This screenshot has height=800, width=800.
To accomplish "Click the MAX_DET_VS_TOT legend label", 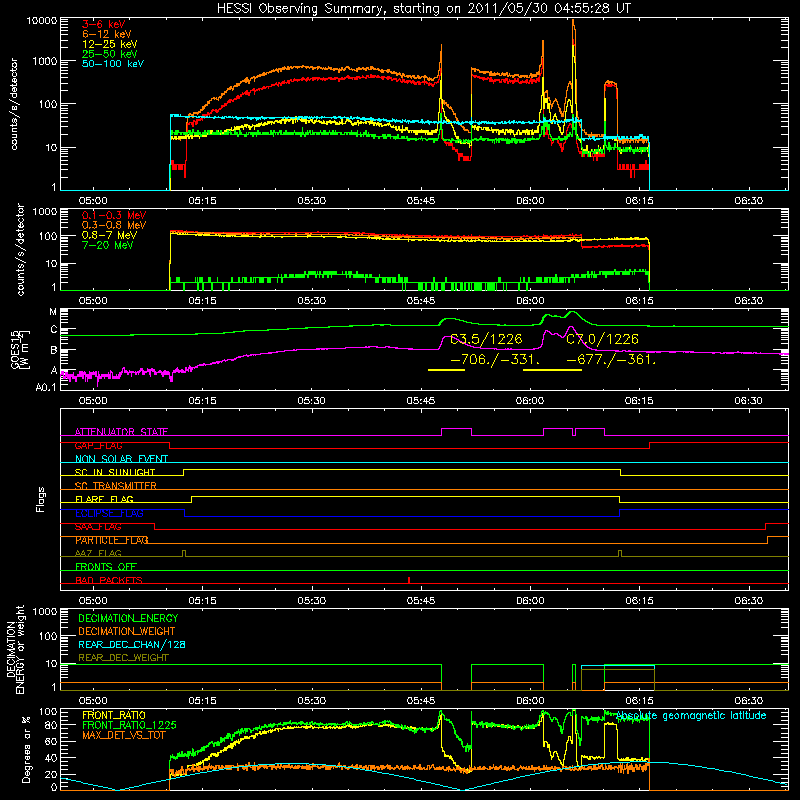I will point(124,735).
